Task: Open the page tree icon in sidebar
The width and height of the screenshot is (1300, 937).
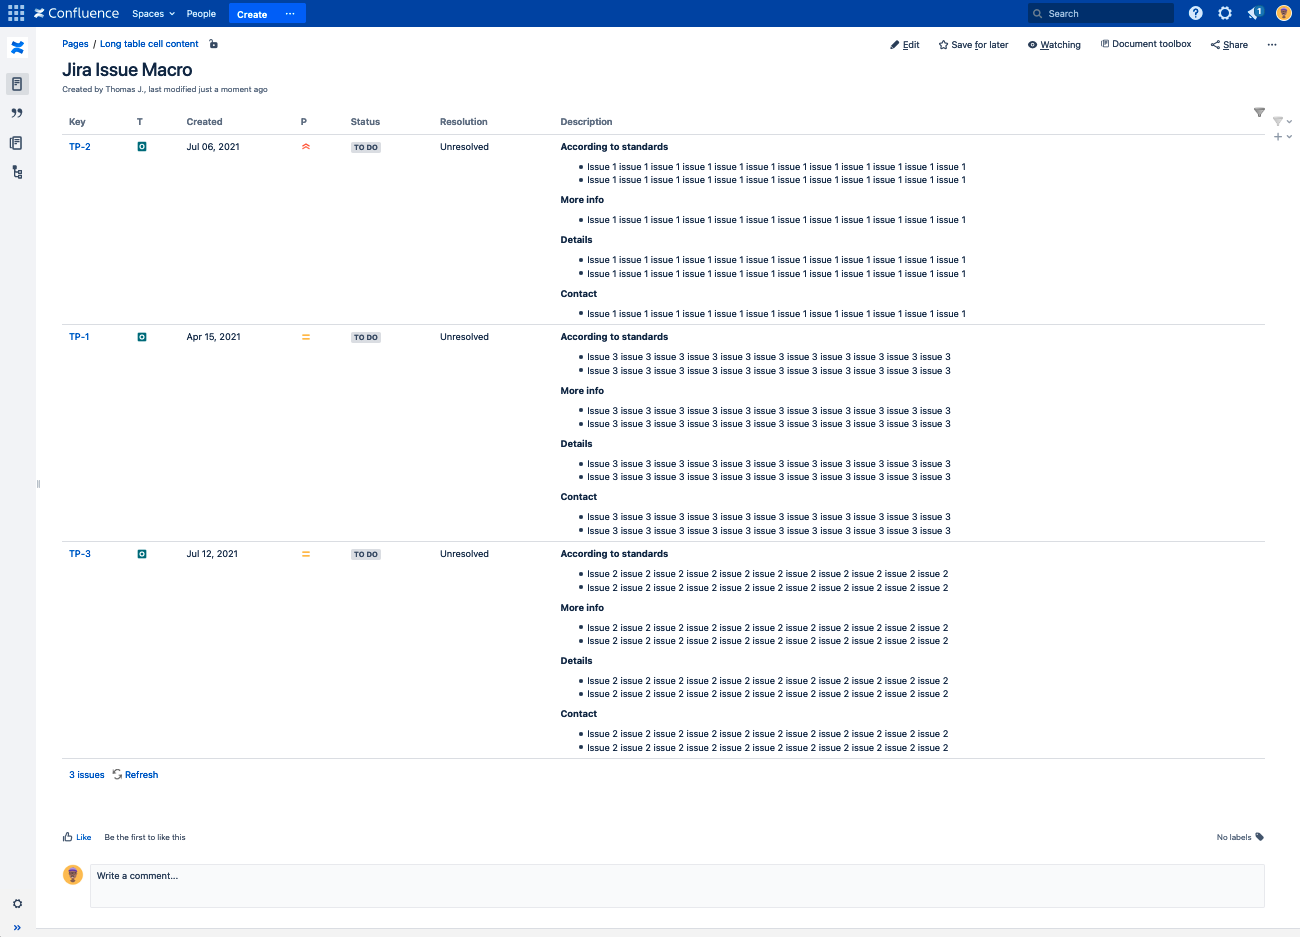Action: [x=16, y=172]
